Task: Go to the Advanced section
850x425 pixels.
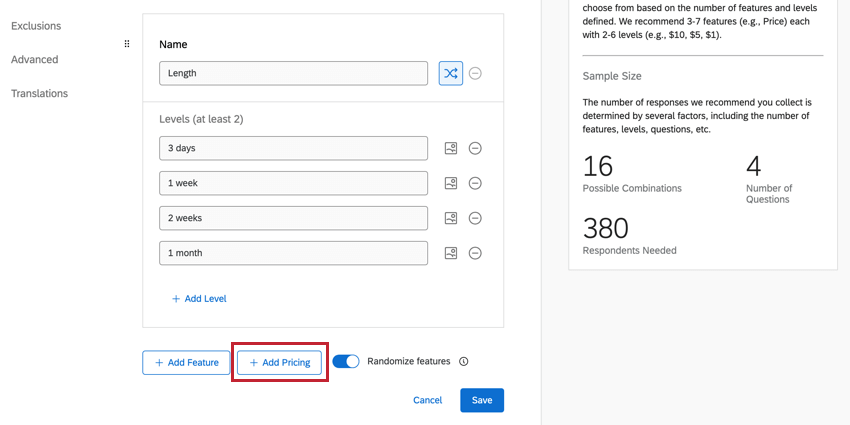Action: click(35, 60)
